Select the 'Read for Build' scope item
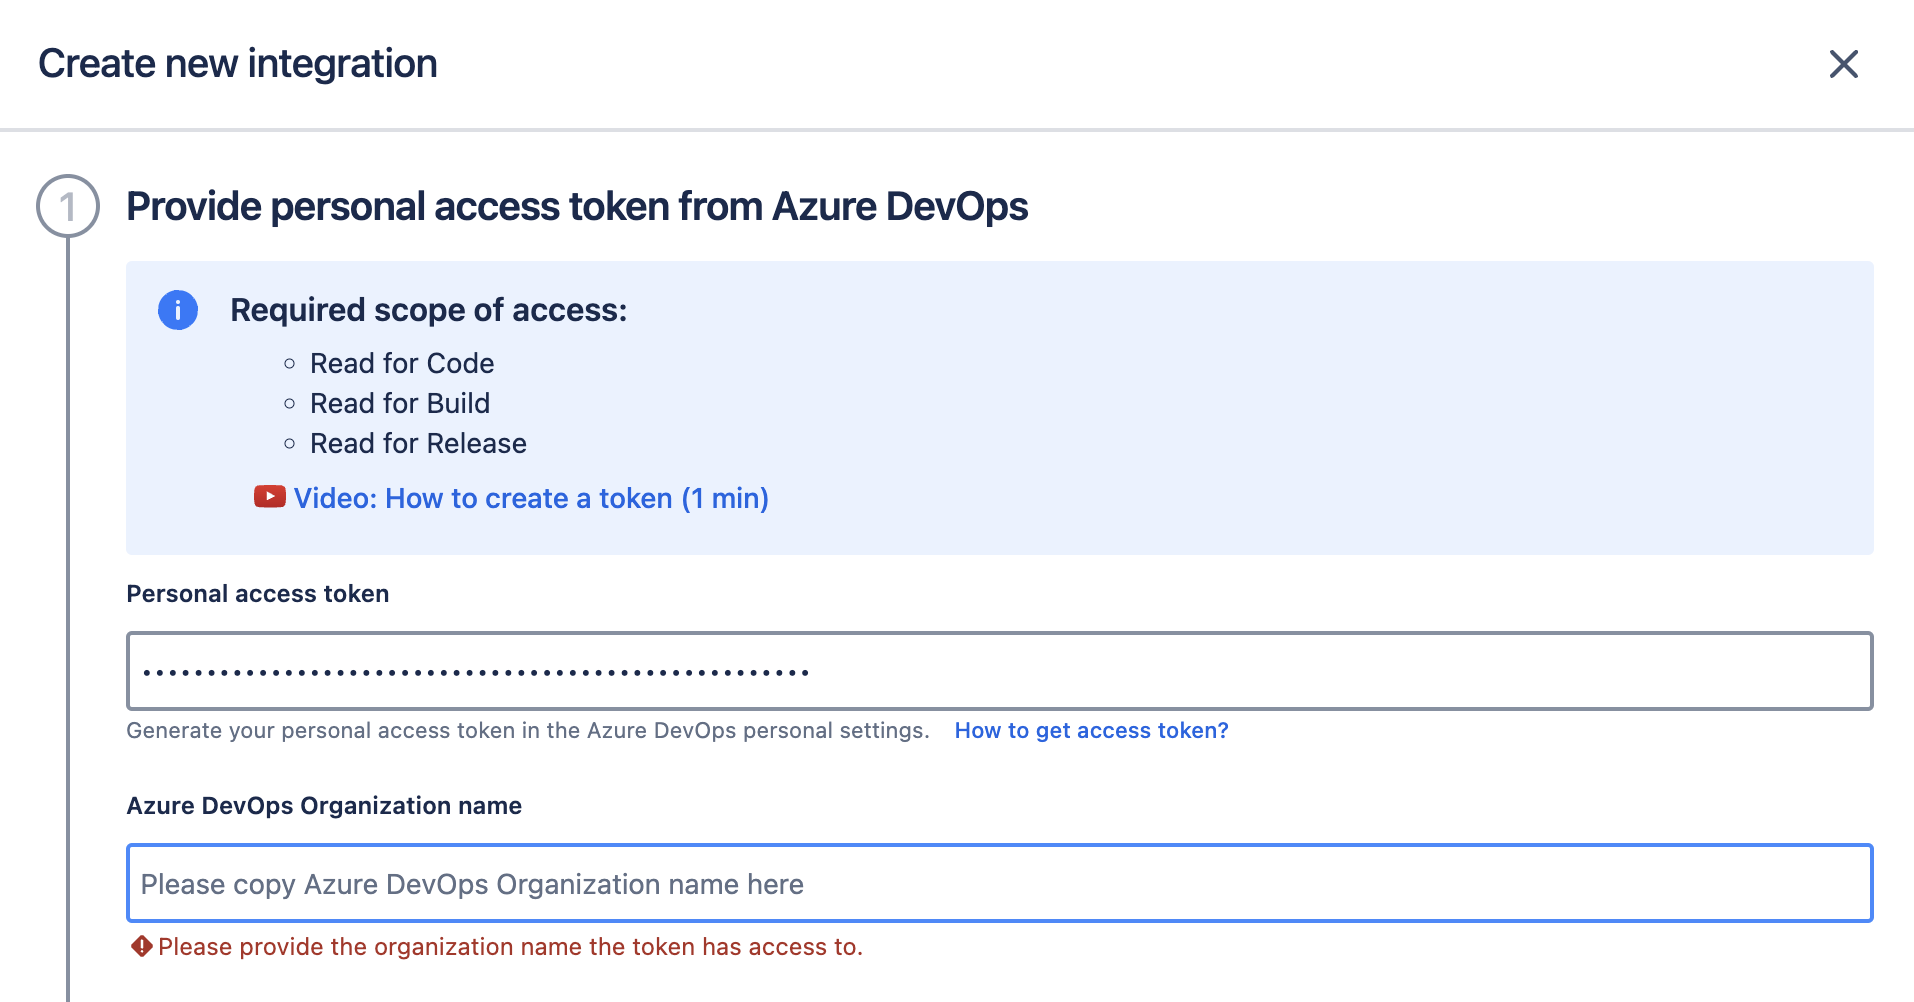 399,403
